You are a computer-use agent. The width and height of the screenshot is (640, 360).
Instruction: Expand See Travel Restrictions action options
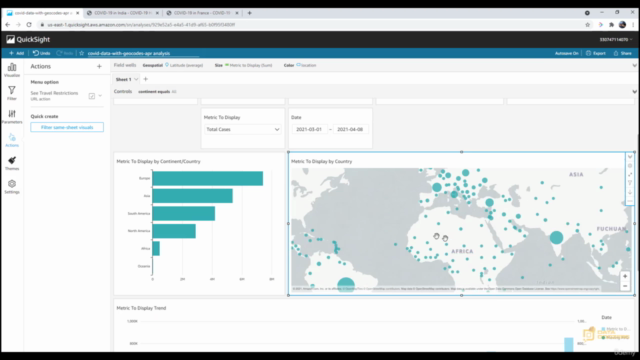pyautogui.click(x=100, y=96)
